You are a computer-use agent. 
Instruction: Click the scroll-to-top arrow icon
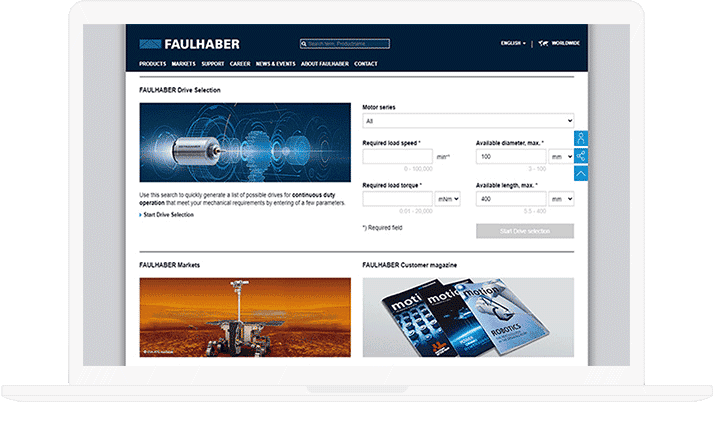point(581,173)
